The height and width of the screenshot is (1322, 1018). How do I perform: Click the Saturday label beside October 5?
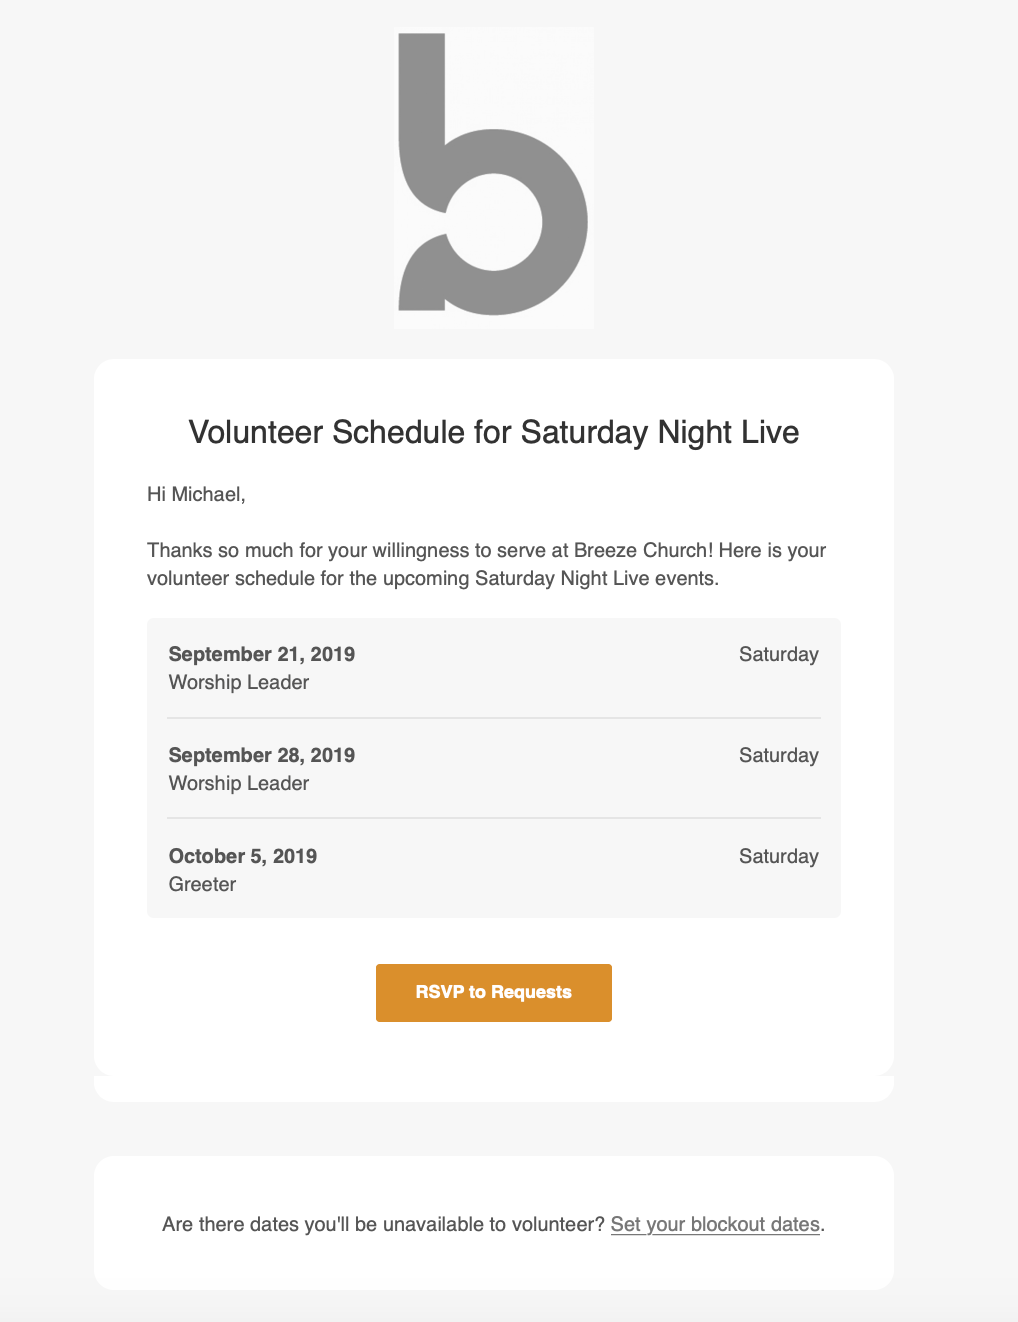(779, 856)
